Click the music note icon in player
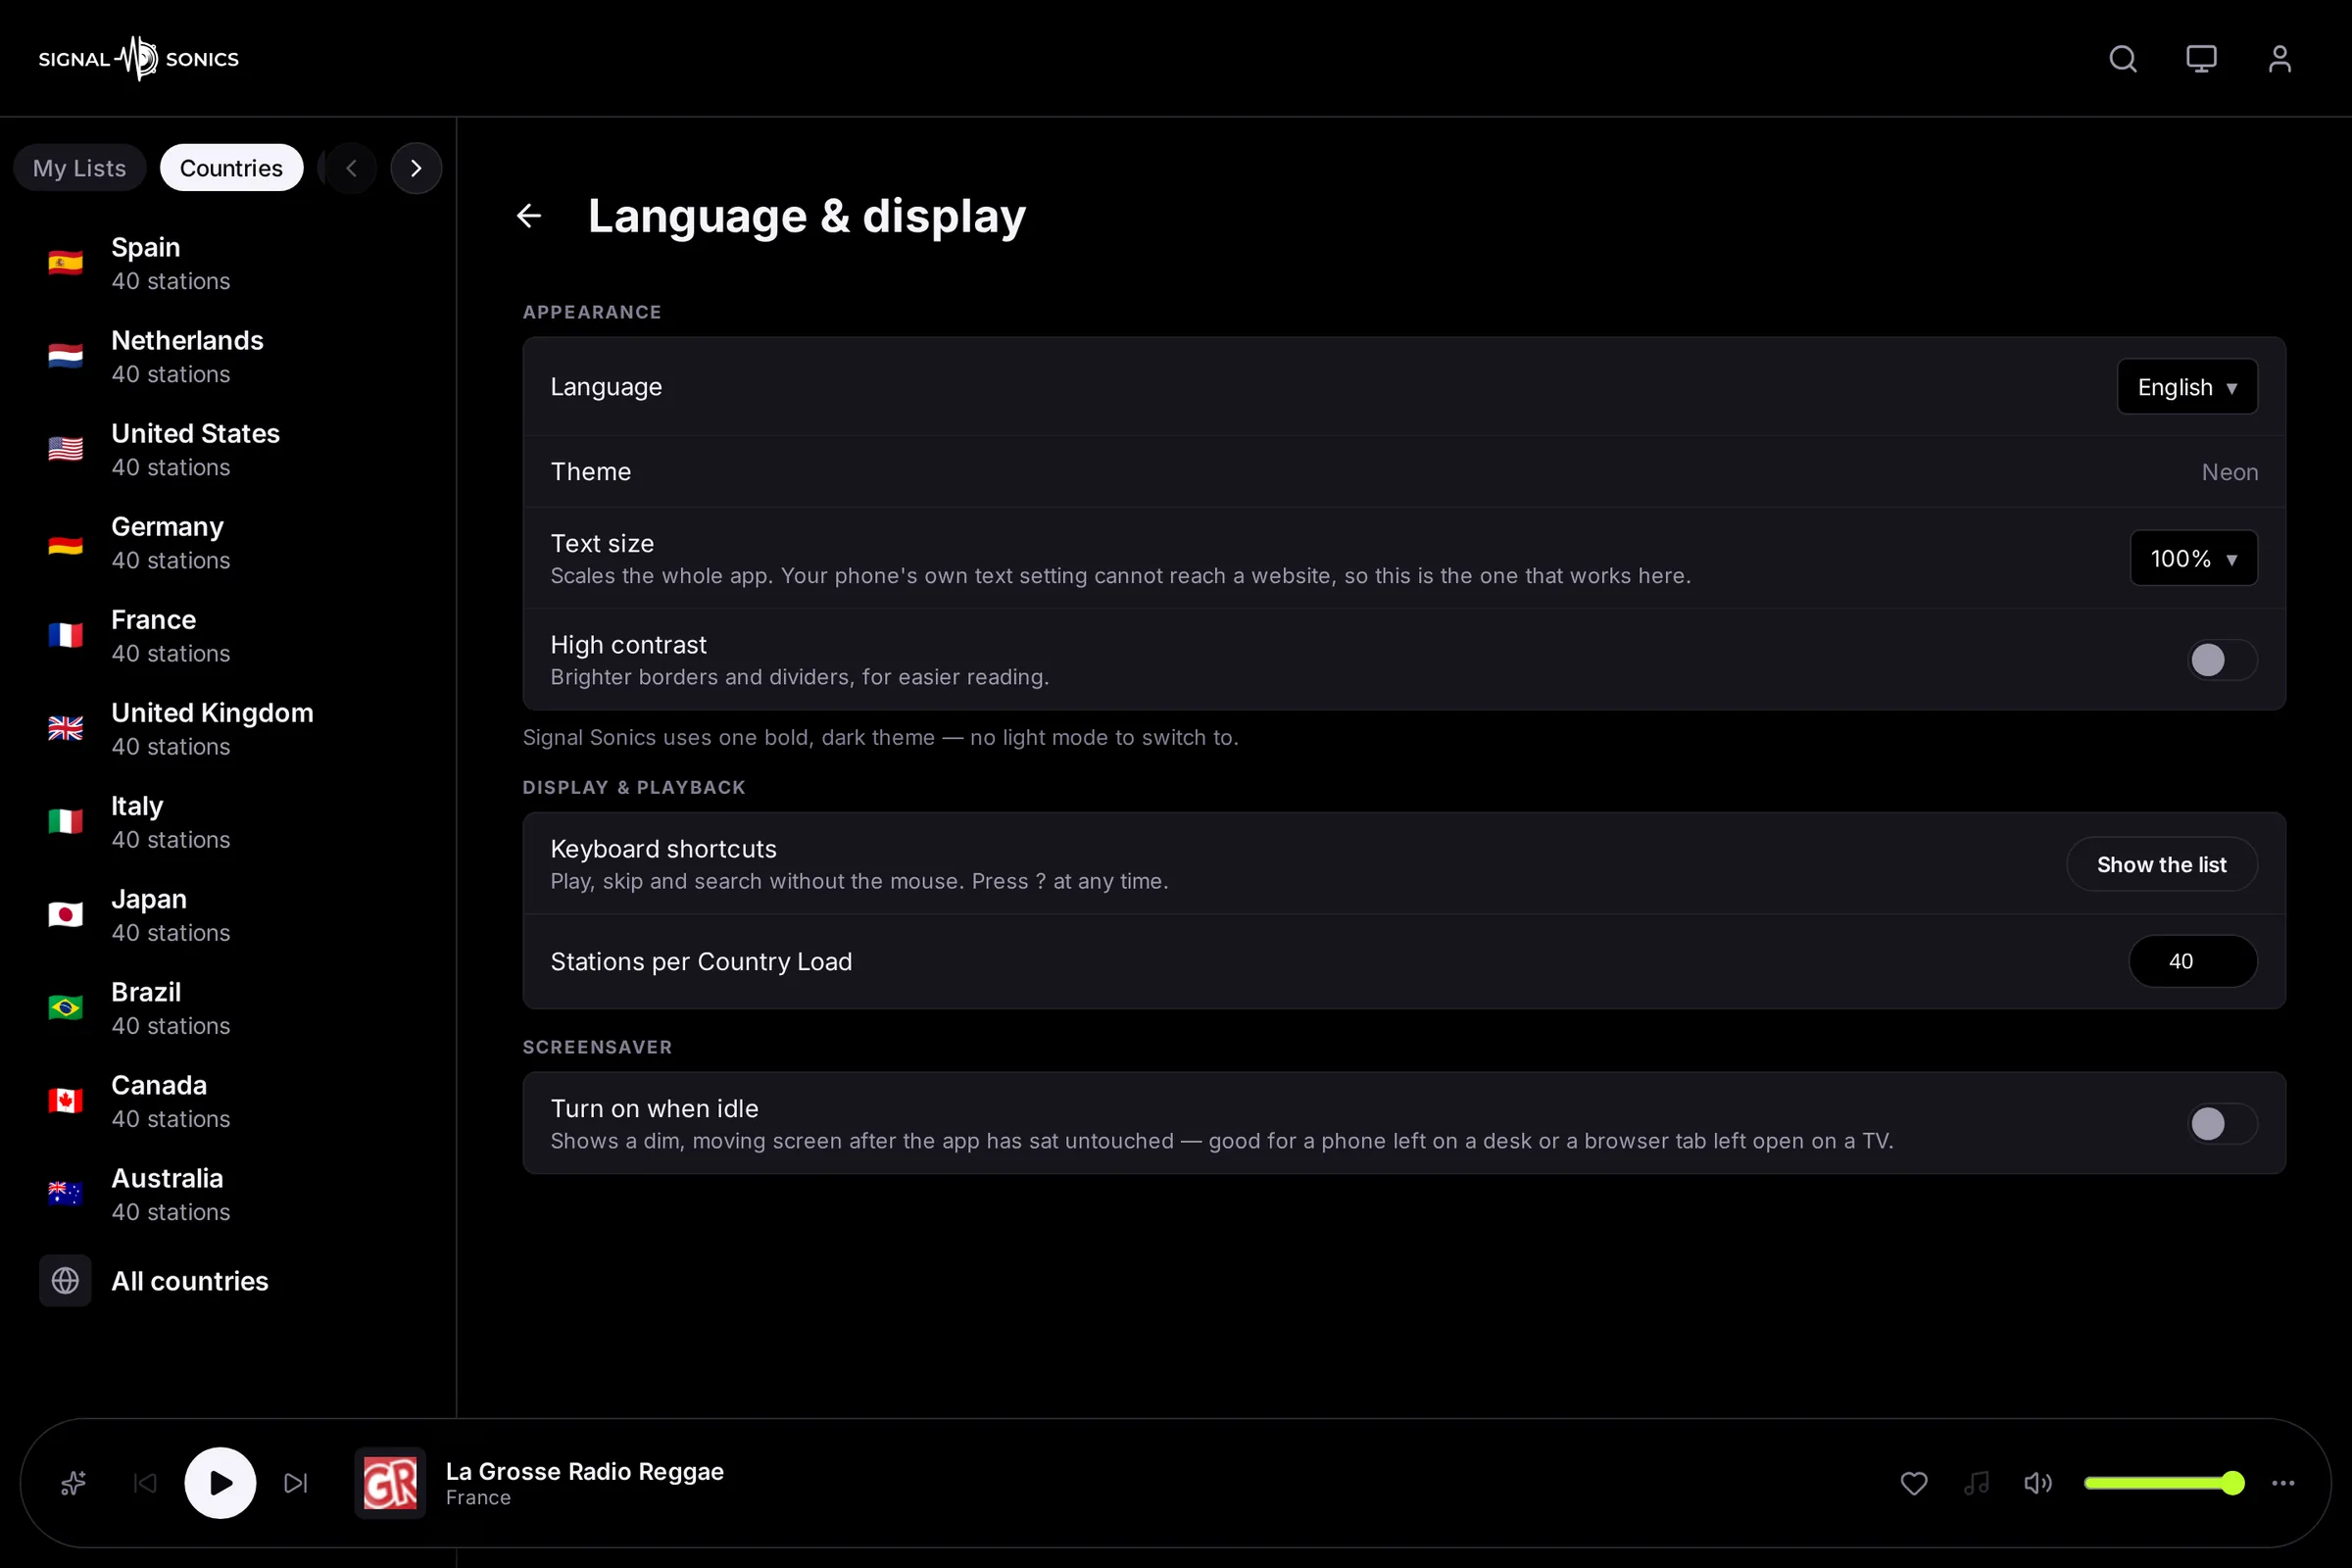 tap(1976, 1483)
